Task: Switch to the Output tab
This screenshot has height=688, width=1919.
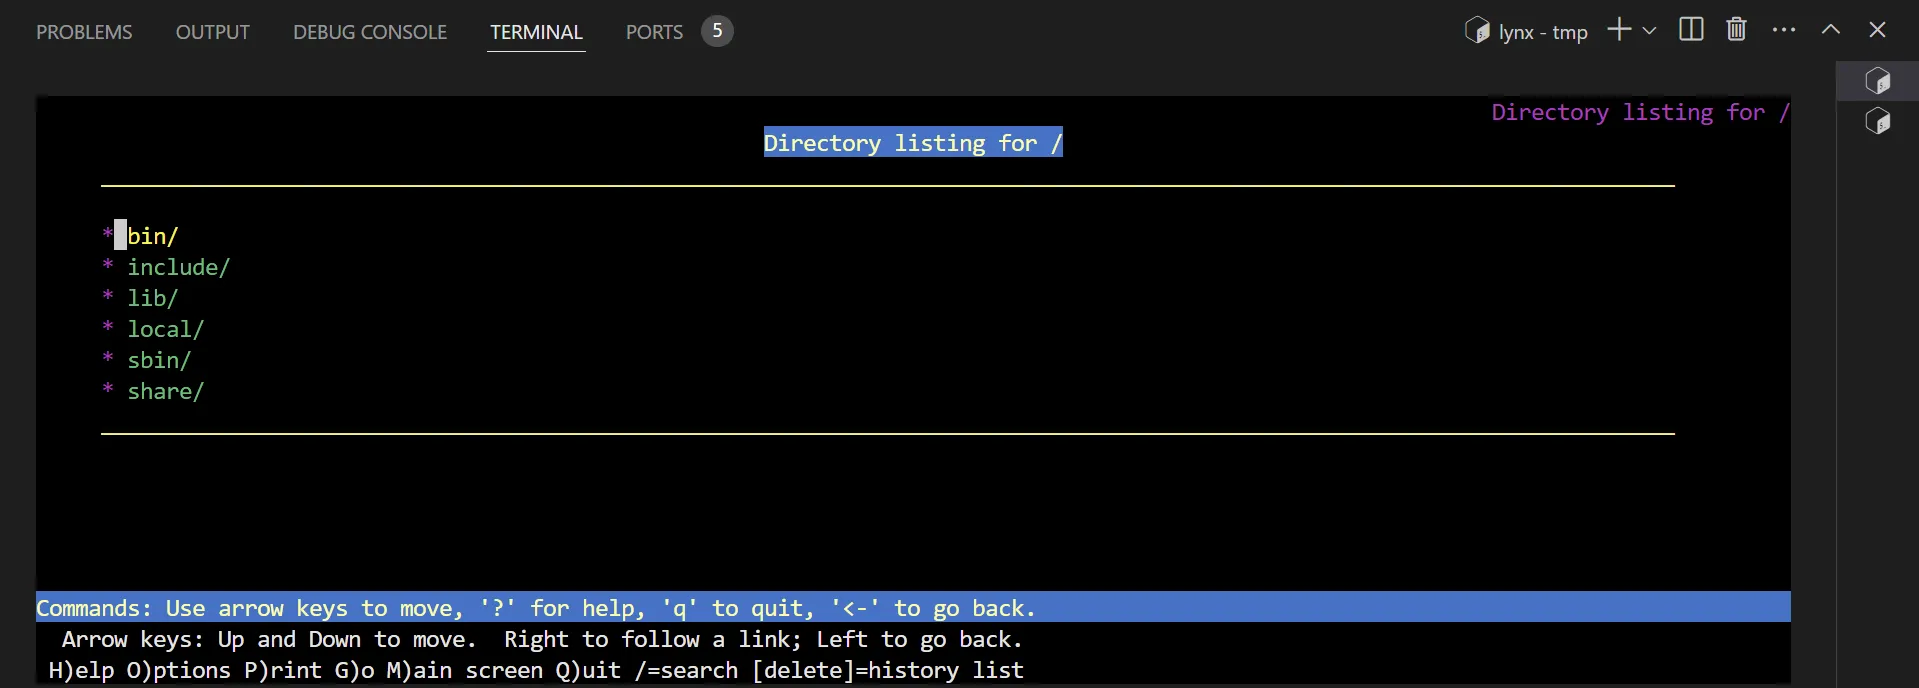Action: click(212, 32)
